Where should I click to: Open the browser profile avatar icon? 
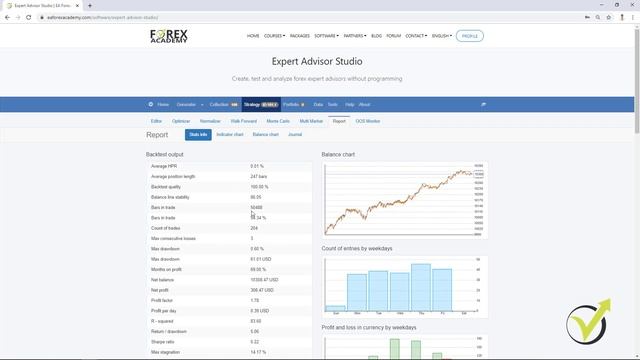(622, 18)
